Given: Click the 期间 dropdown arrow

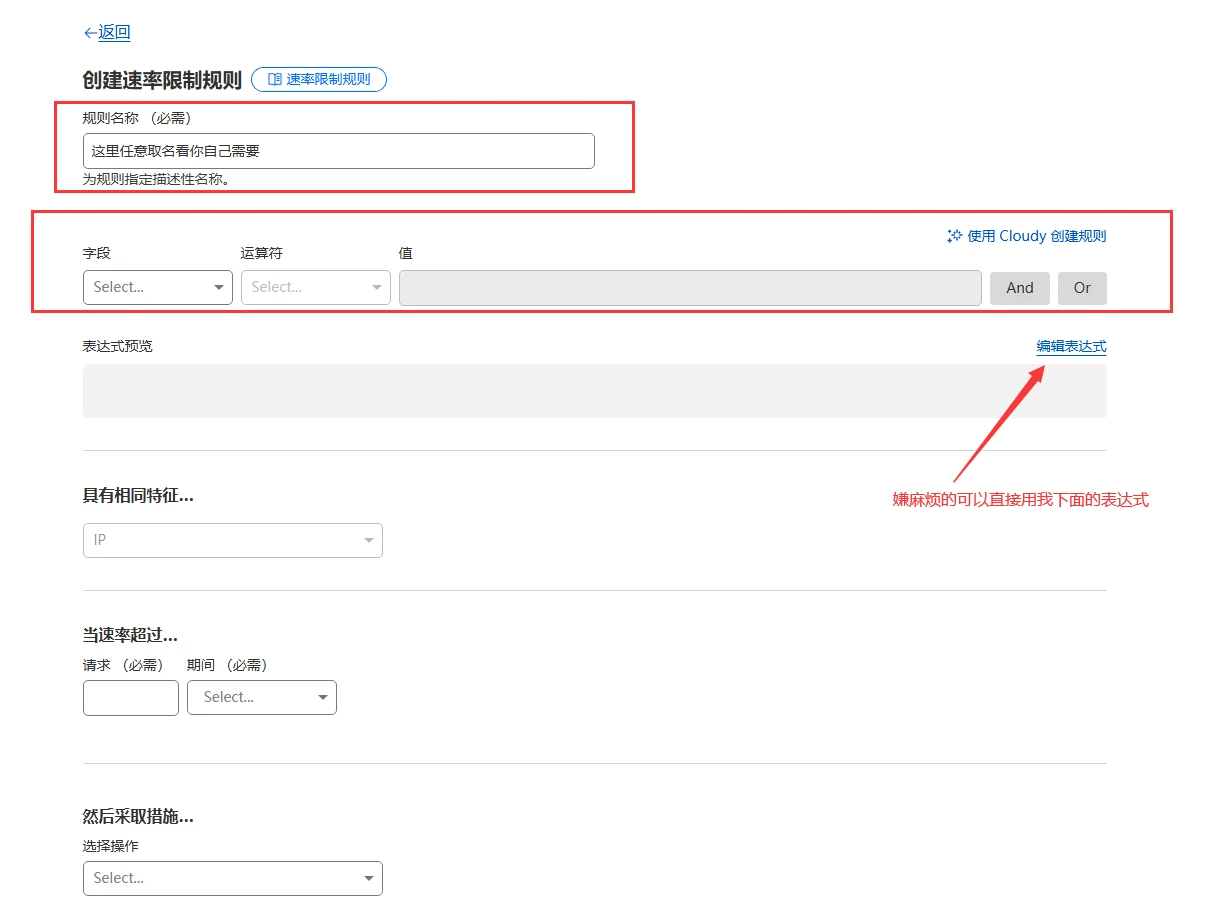Looking at the screenshot, I should 323,698.
